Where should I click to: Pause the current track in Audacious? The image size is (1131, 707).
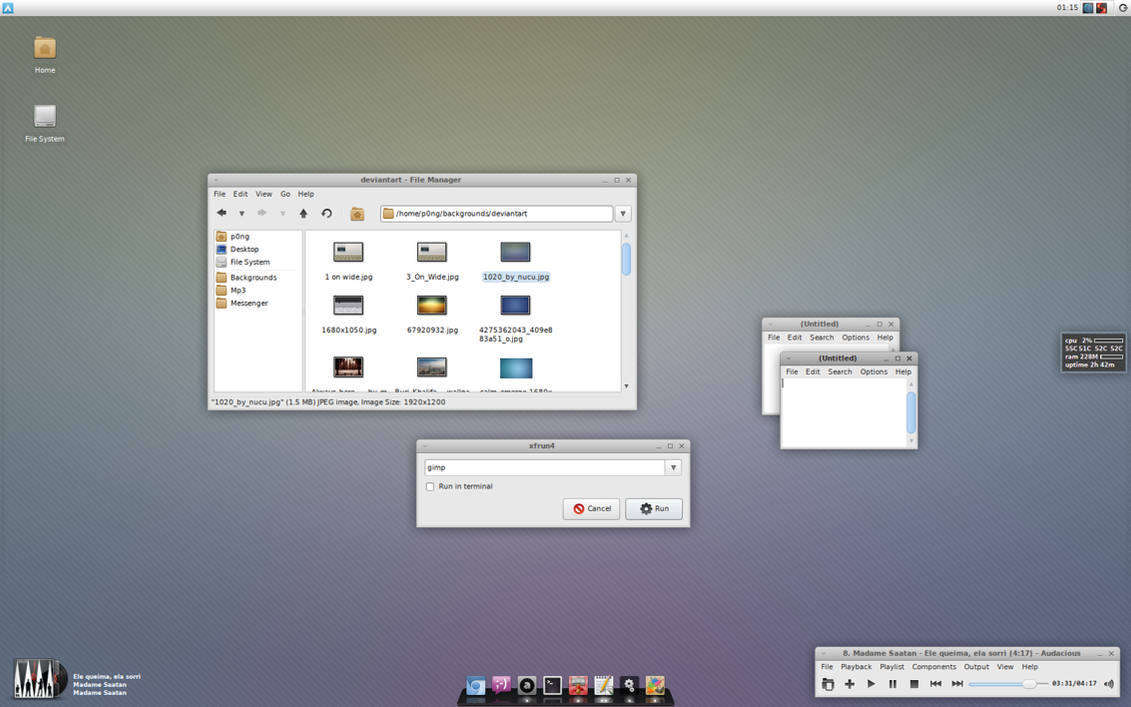892,684
